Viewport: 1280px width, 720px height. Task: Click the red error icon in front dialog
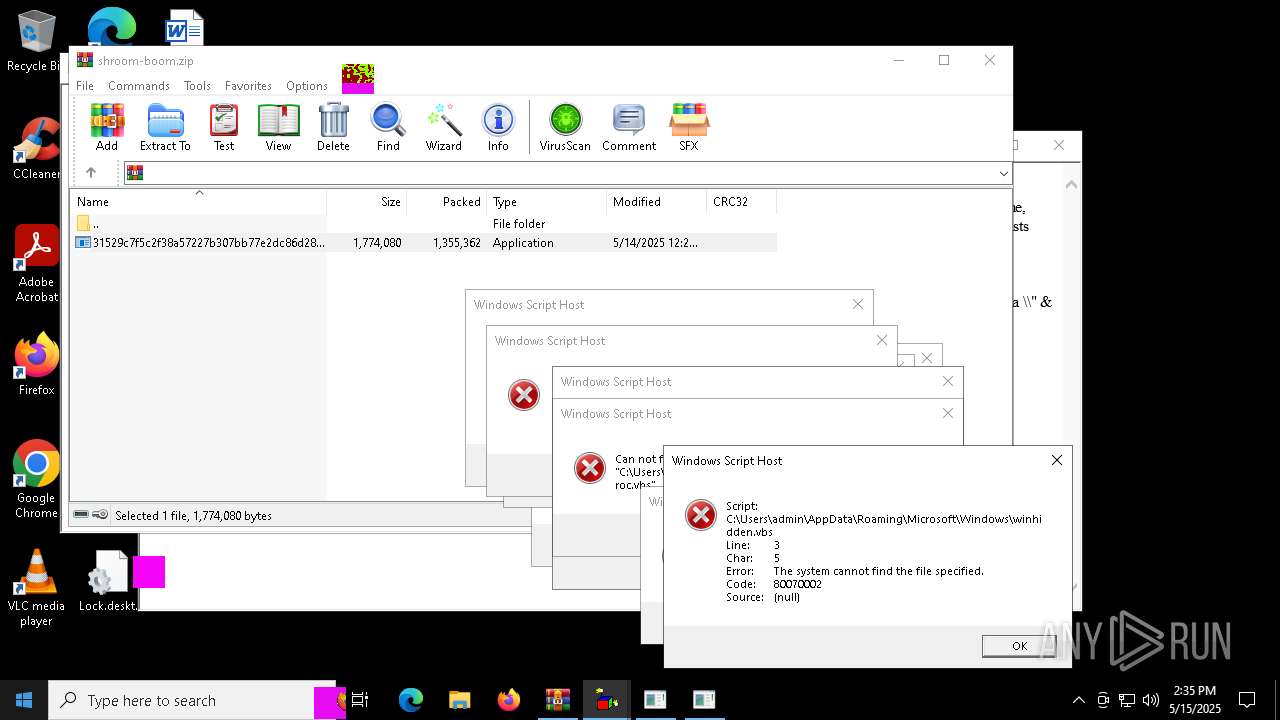tap(701, 515)
